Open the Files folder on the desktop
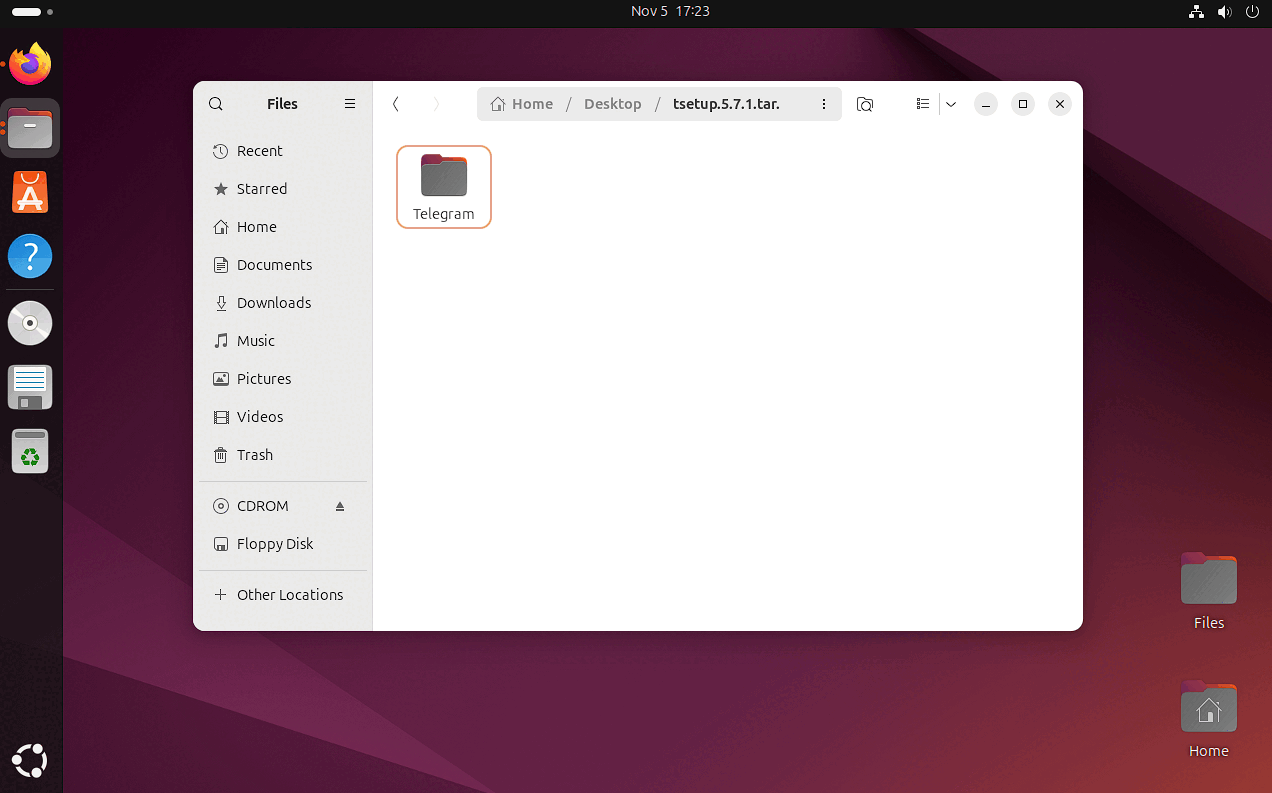Screen dimensions: 1272x793 pyautogui.click(x=1209, y=591)
